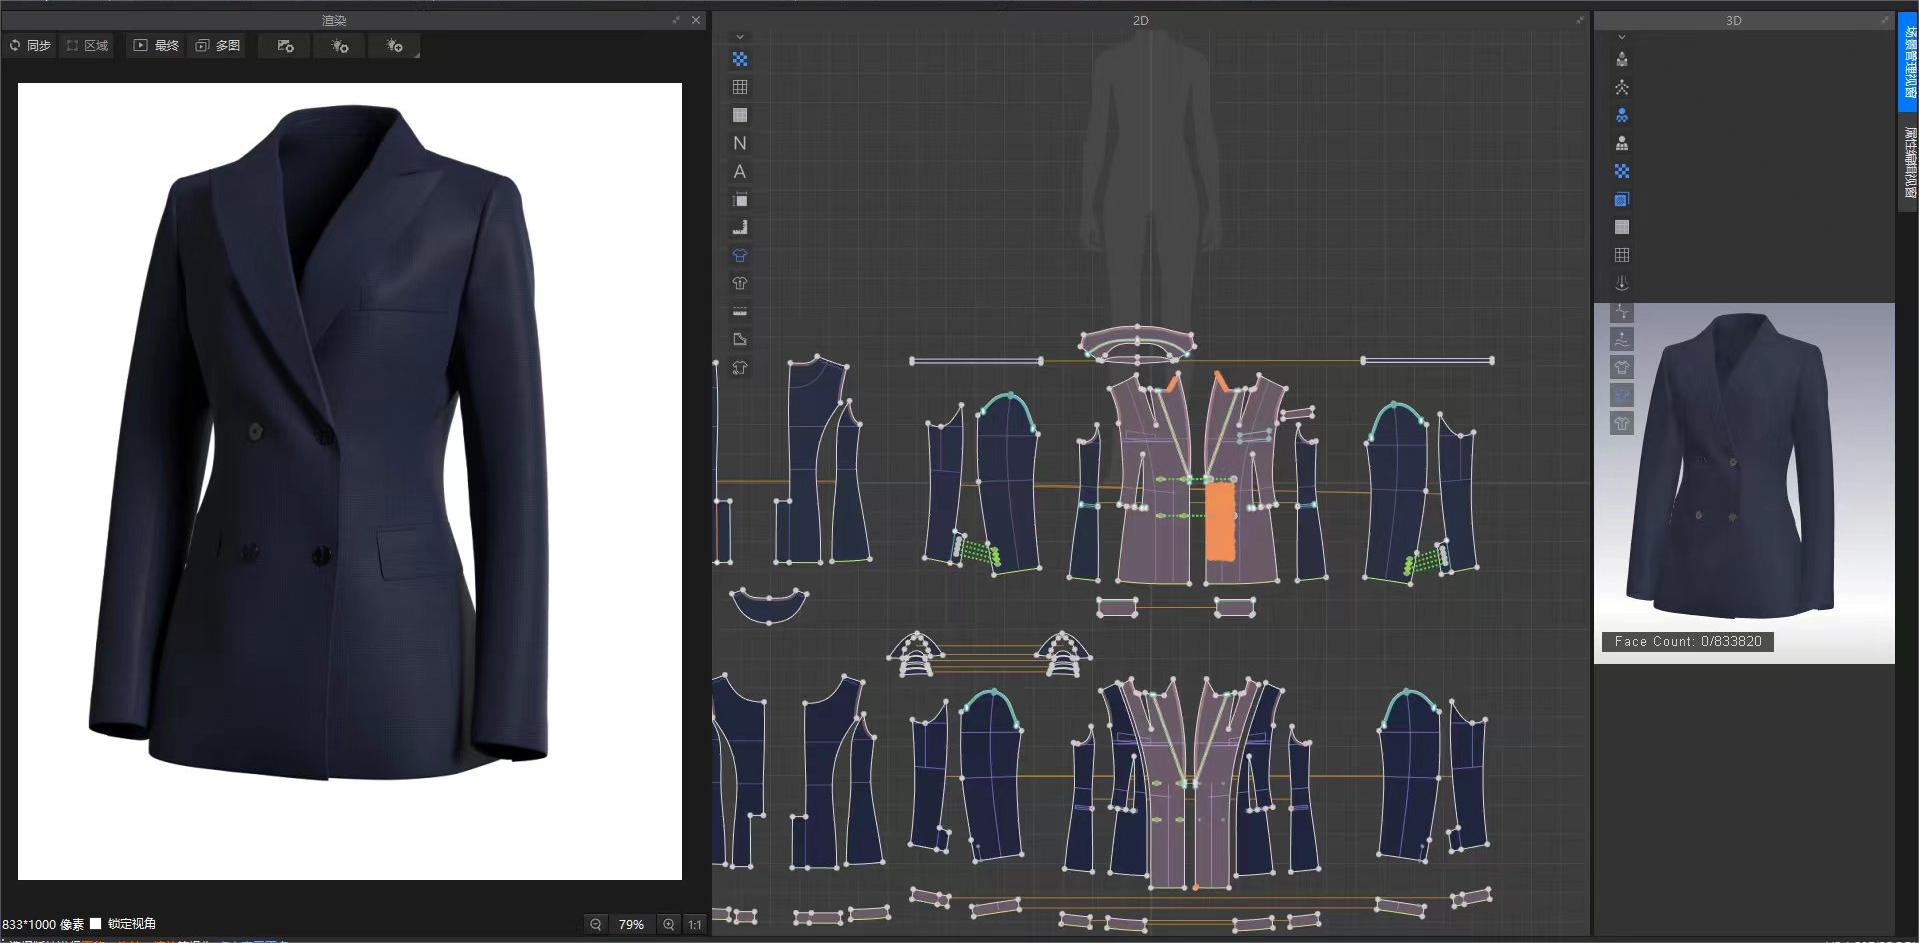Collapse the 2D toolbar with its chevron
Image resolution: width=1919 pixels, height=943 pixels.
click(x=740, y=36)
